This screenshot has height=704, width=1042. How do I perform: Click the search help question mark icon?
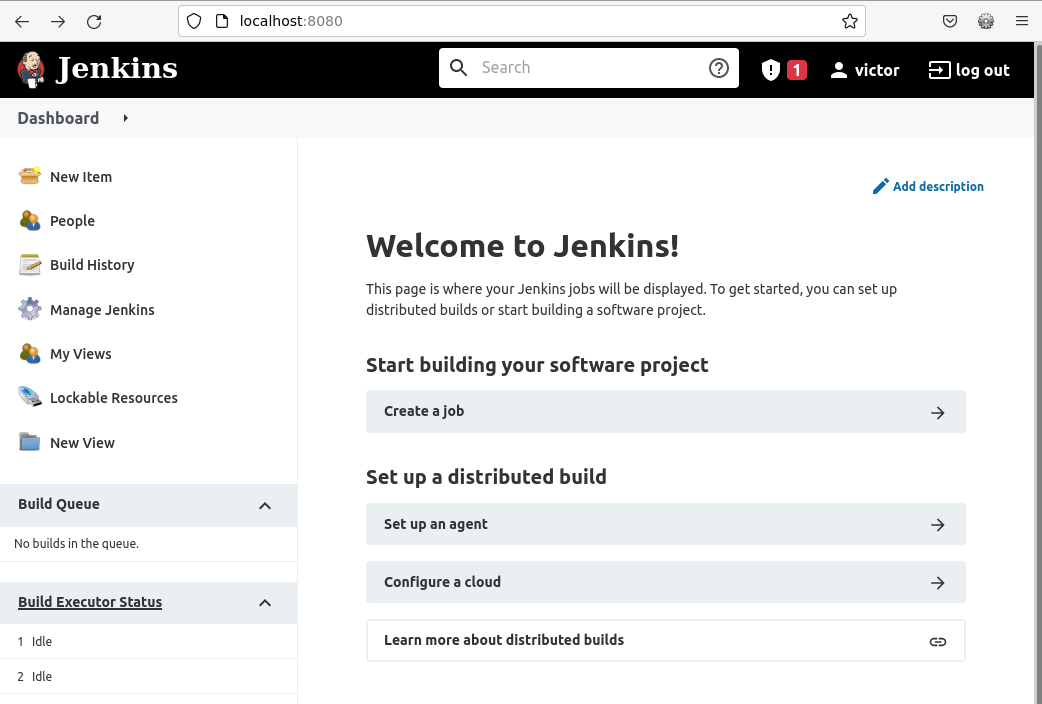(x=718, y=68)
